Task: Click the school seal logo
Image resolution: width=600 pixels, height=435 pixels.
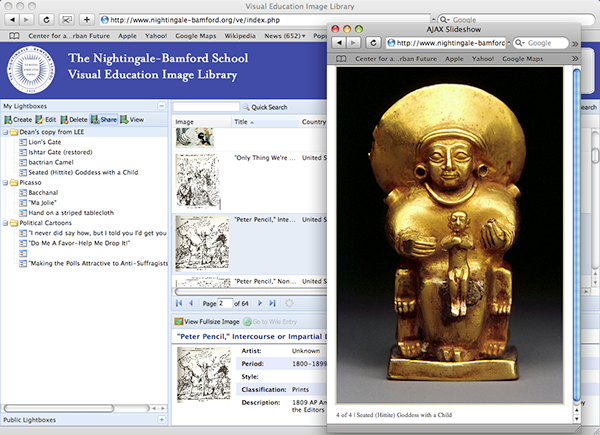Action: (x=31, y=70)
